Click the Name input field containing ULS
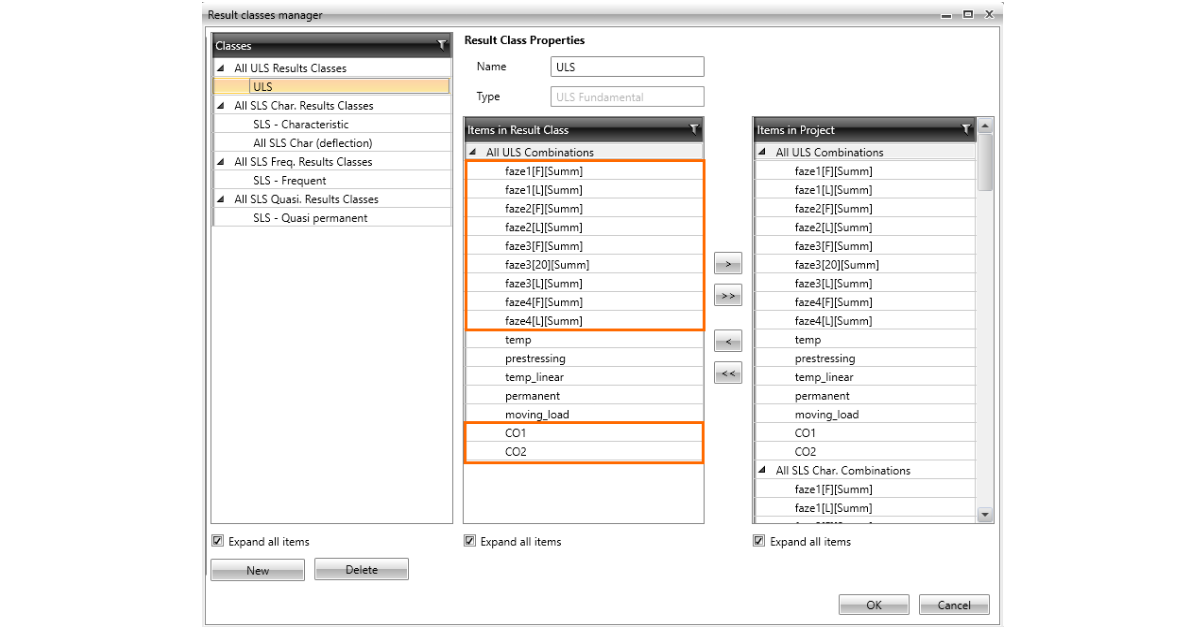 point(627,67)
